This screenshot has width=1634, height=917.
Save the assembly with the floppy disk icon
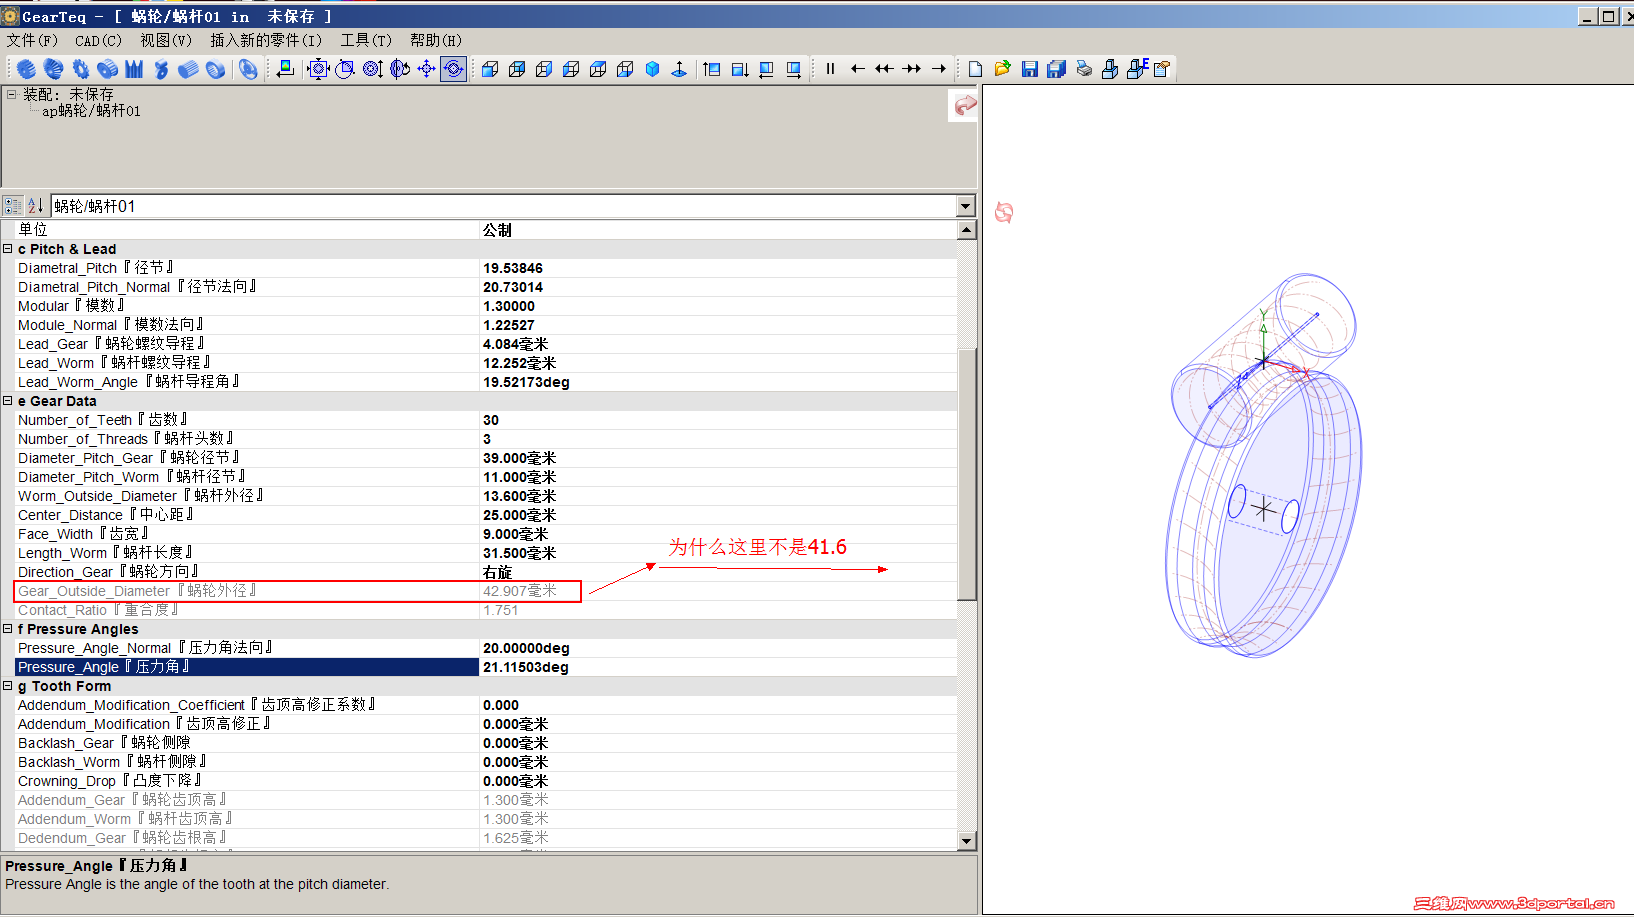pyautogui.click(x=1029, y=69)
